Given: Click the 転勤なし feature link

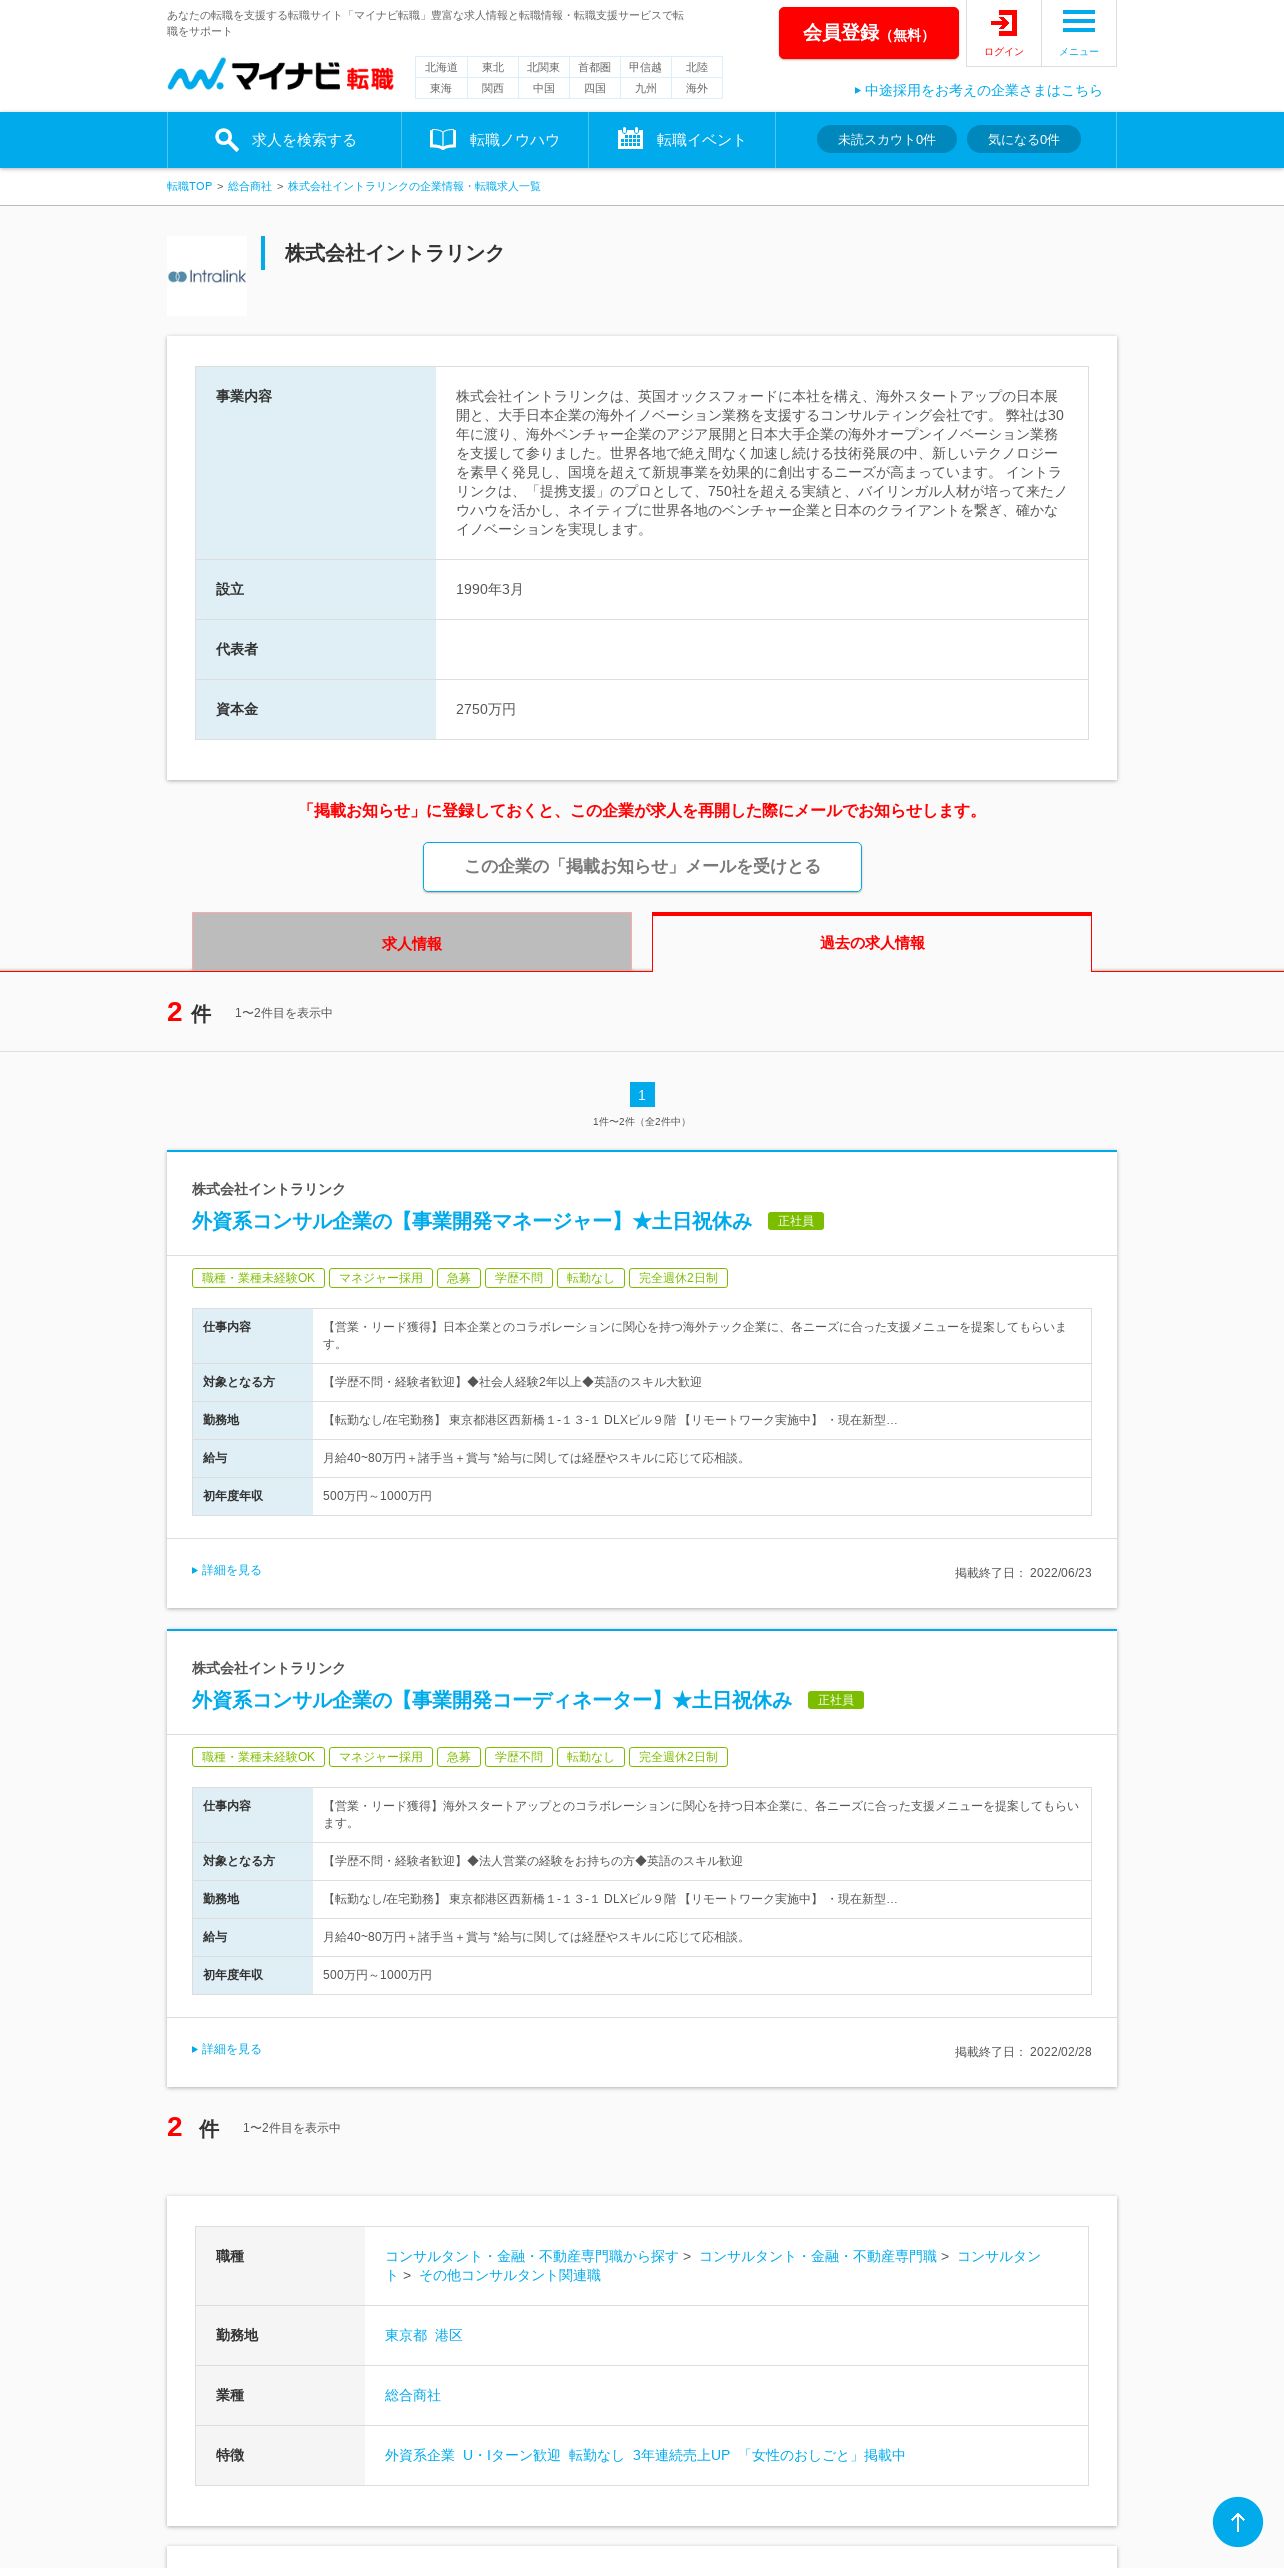Looking at the screenshot, I should tap(596, 2455).
